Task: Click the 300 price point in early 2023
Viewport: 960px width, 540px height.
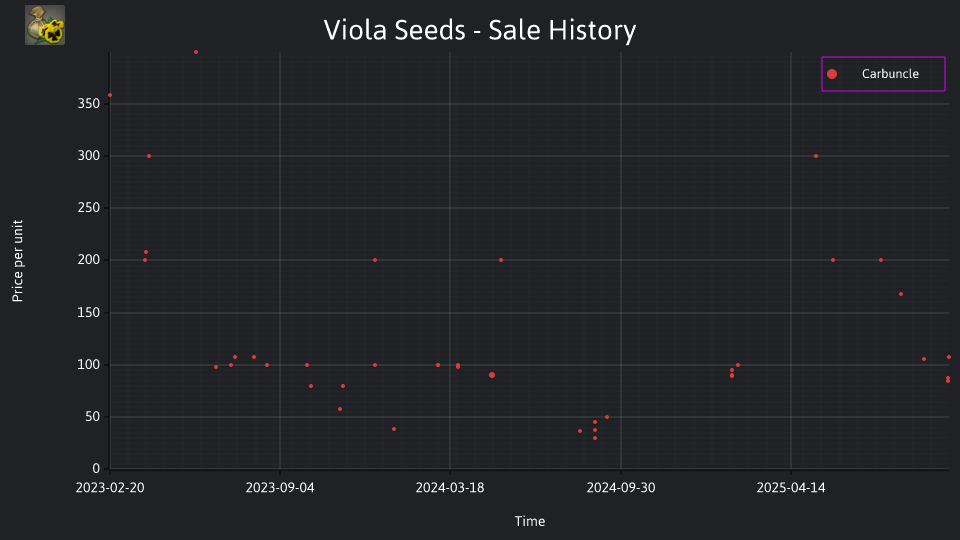Action: pyautogui.click(x=149, y=156)
